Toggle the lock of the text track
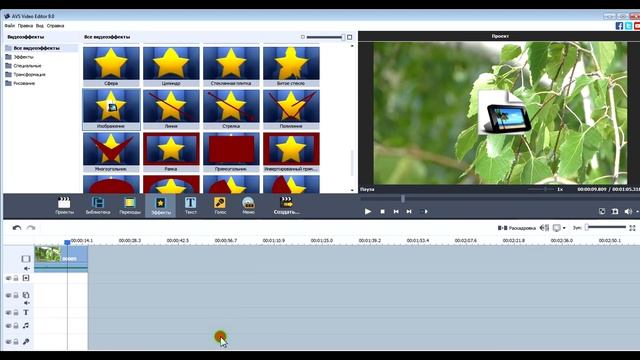 pyautogui.click(x=16, y=313)
